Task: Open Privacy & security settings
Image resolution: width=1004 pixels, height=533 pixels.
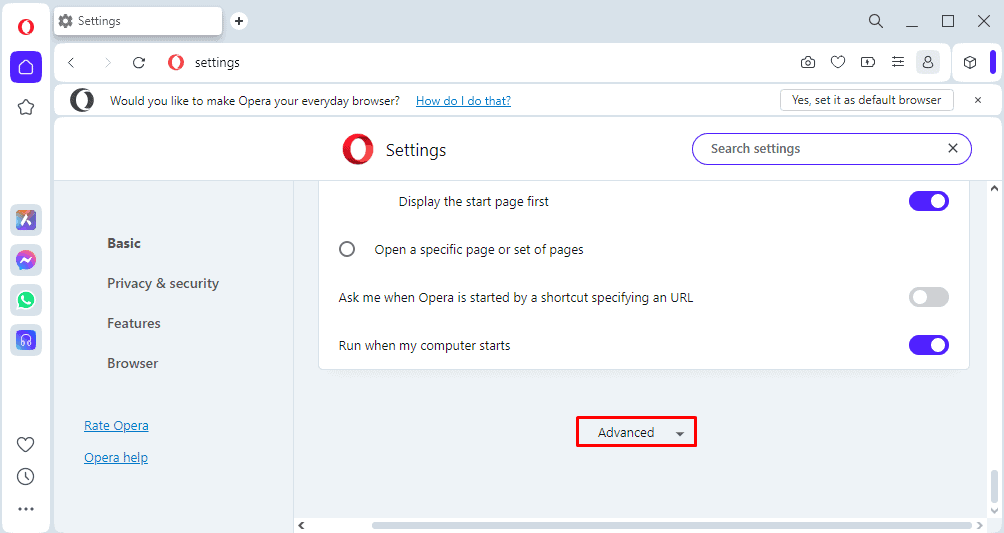Action: tap(163, 283)
